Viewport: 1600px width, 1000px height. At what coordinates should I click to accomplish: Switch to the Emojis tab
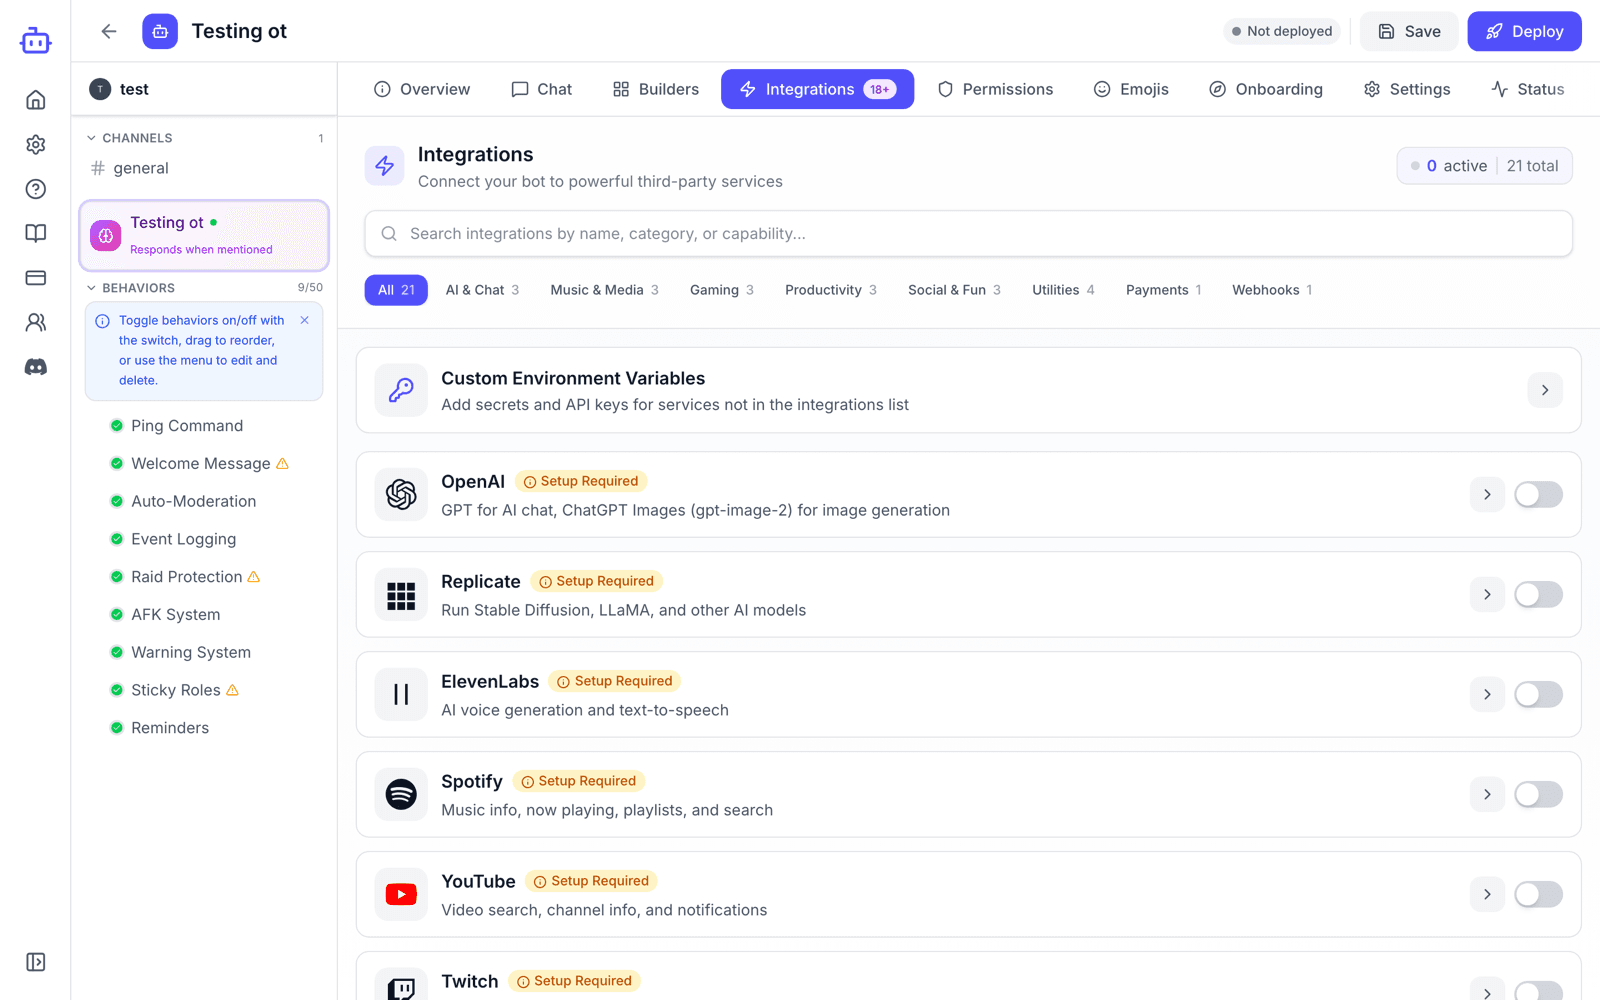pyautogui.click(x=1131, y=89)
